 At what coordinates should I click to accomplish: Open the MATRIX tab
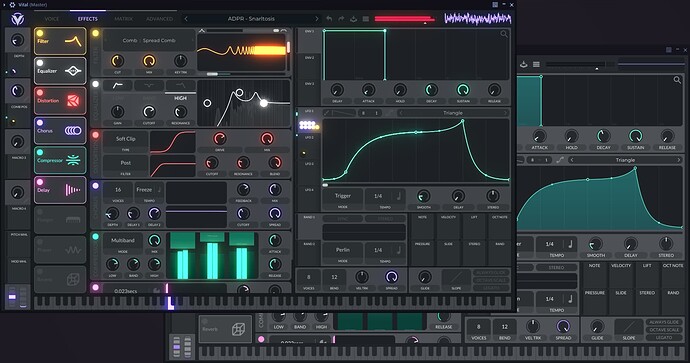tap(123, 19)
